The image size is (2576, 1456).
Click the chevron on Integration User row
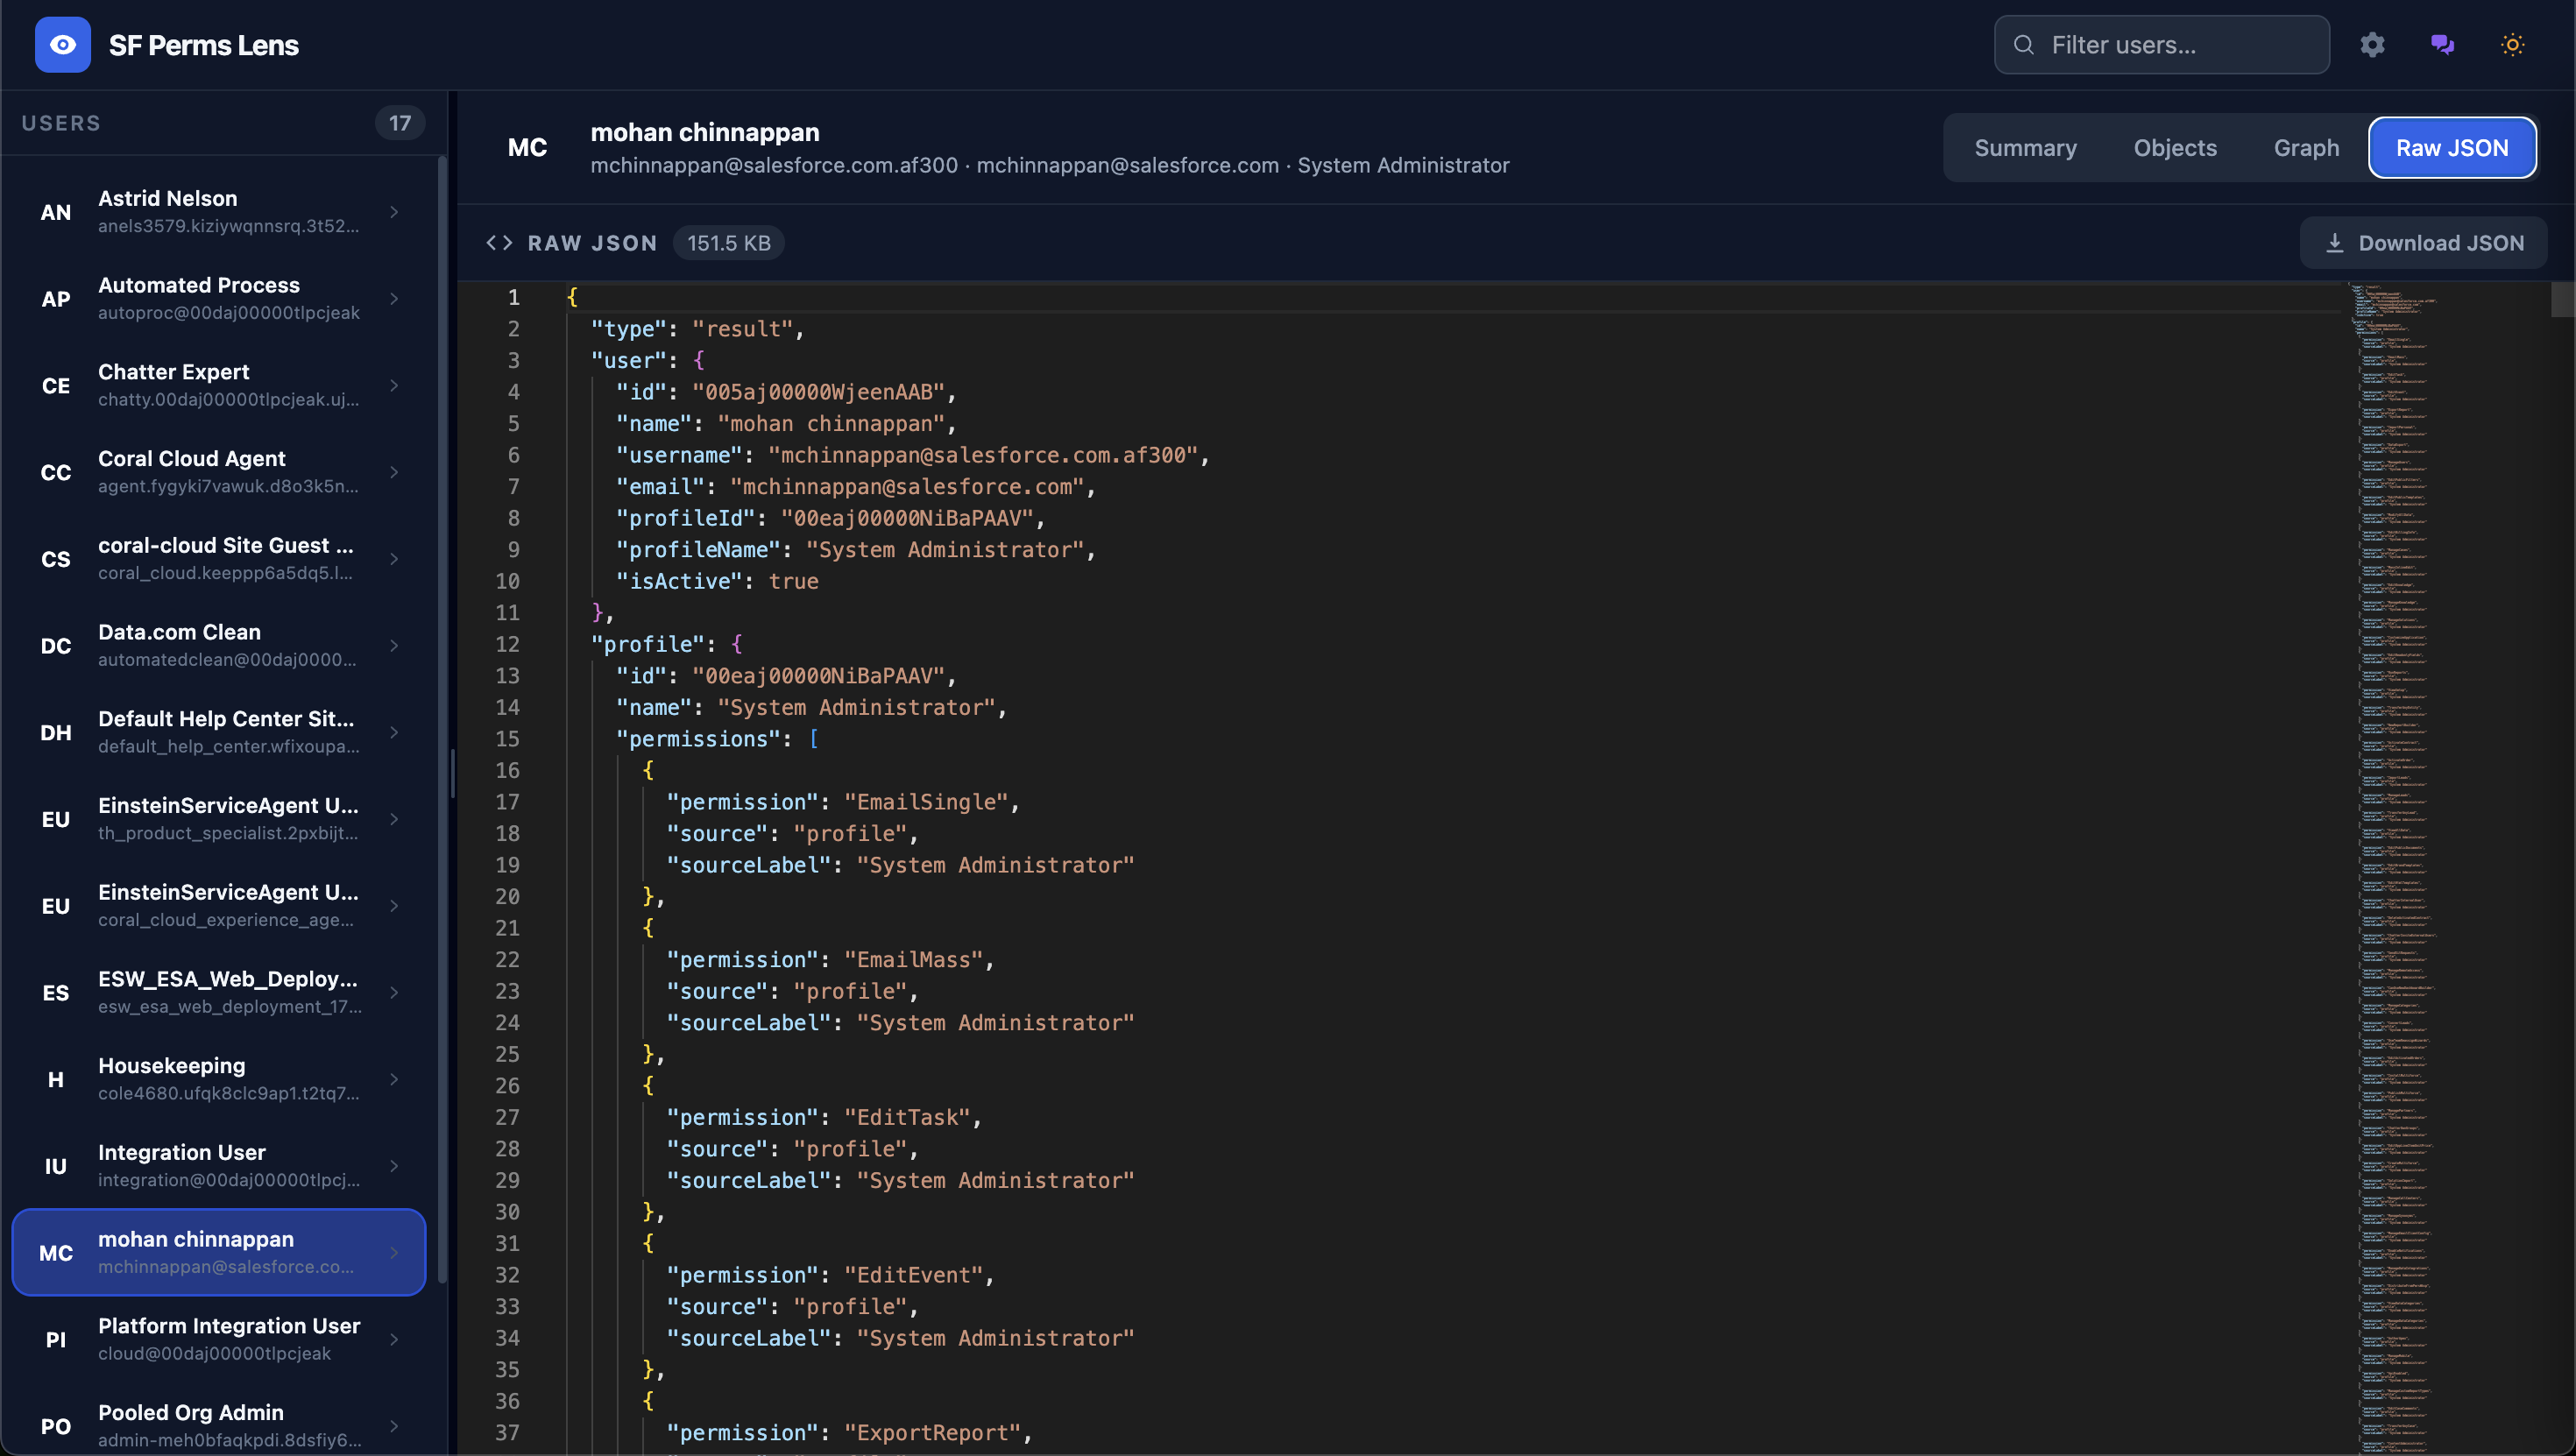click(x=394, y=1166)
